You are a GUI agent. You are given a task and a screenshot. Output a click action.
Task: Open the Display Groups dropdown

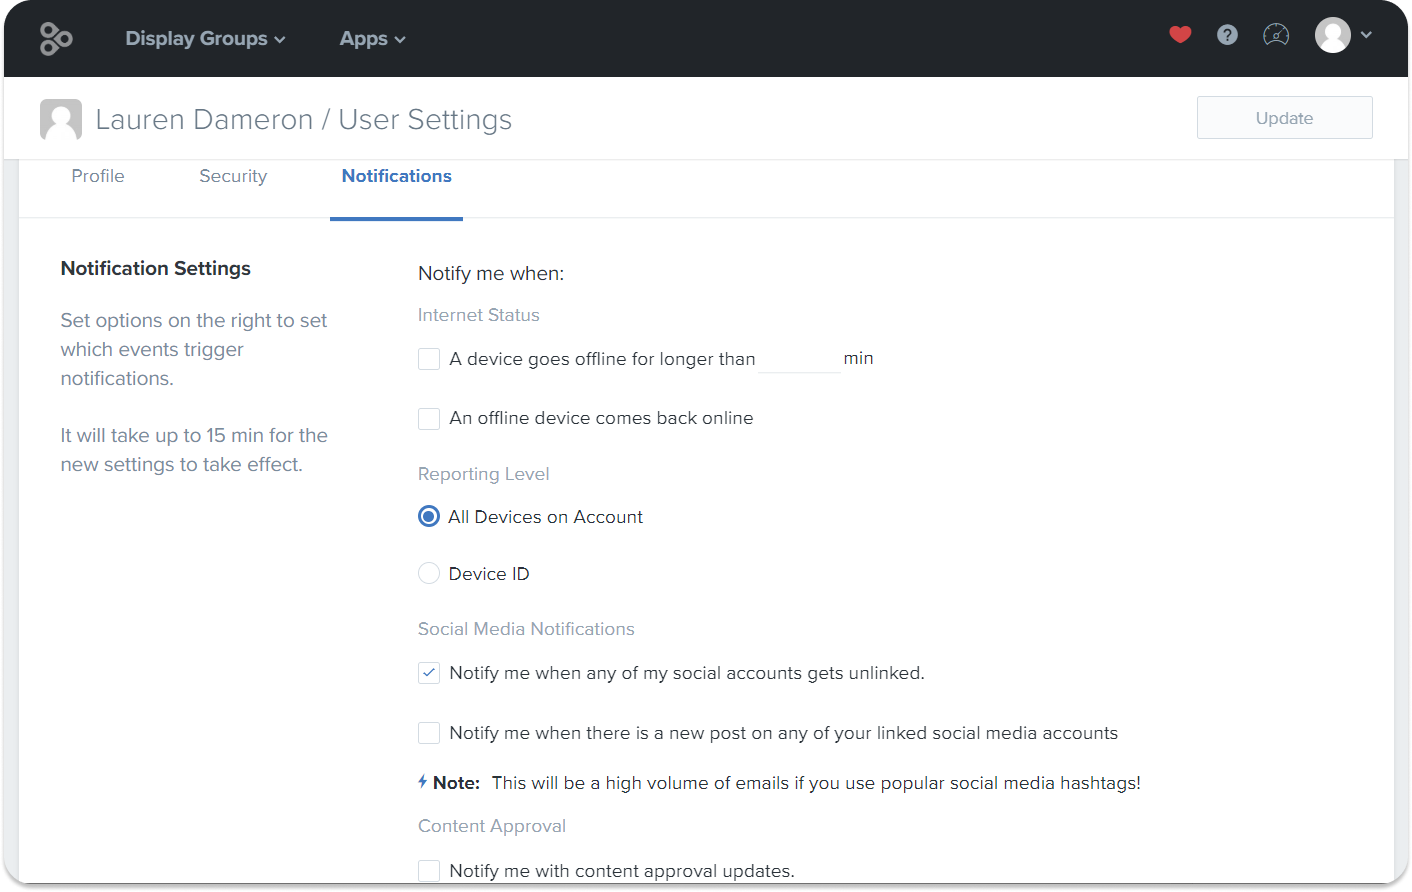pos(205,39)
